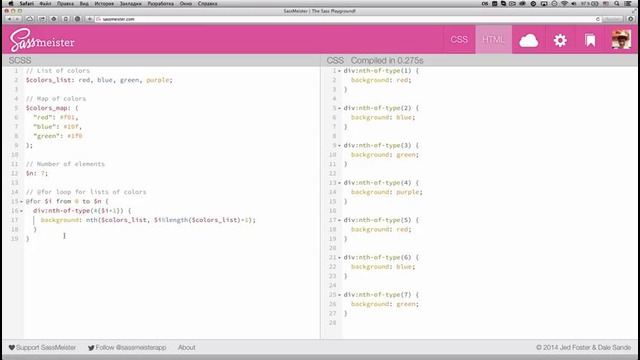Collapse the nth-of-type(4) rule in CSS output
The width and height of the screenshot is (640, 360).
(x=339, y=183)
